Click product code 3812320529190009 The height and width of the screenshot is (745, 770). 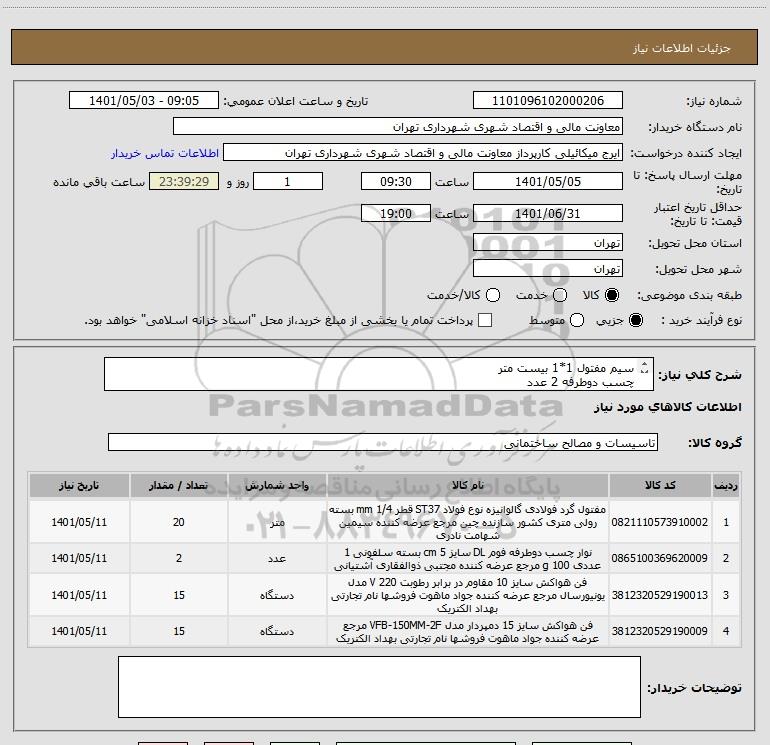[660, 631]
